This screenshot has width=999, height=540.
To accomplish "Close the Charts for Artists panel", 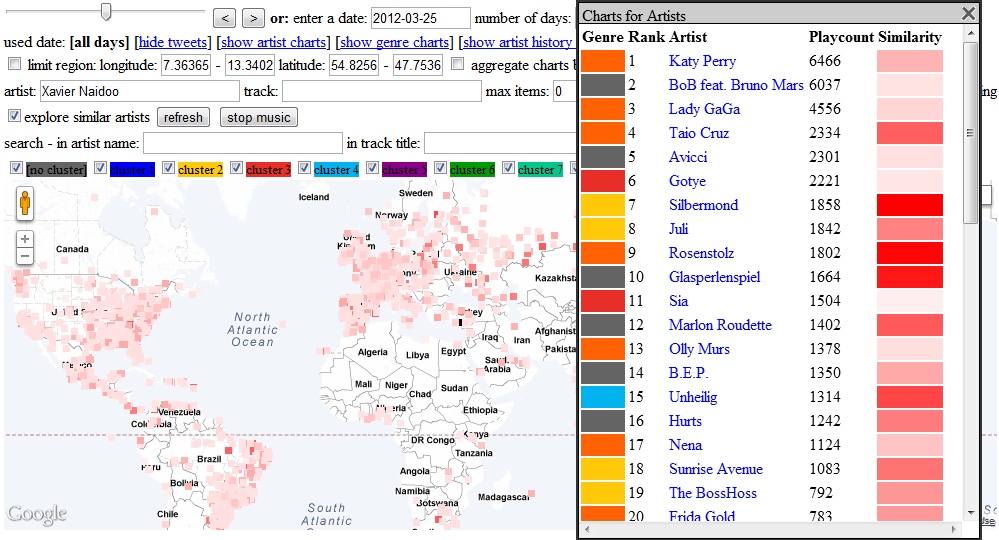I will click(x=968, y=13).
